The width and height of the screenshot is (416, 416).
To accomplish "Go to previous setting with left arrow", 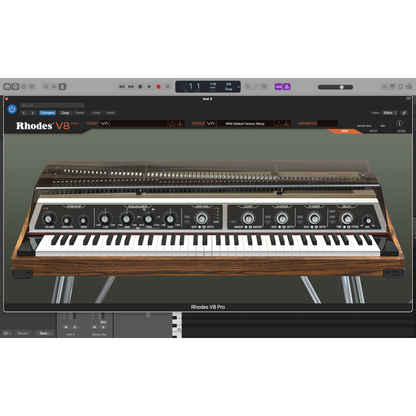I will 24,113.
